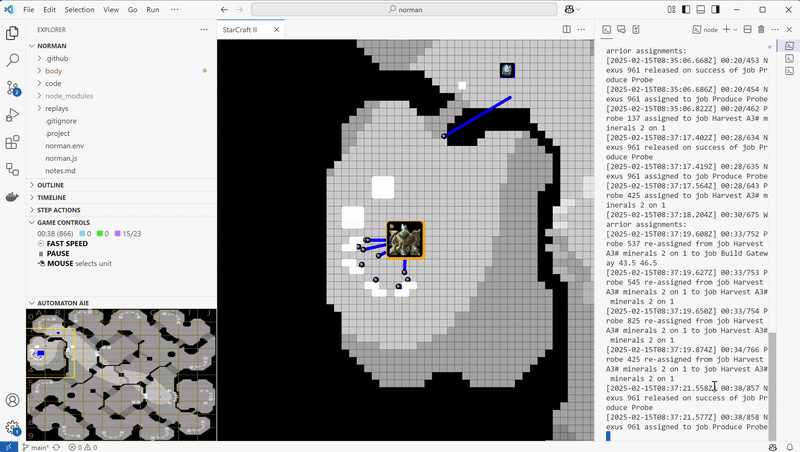Go forward with the right arrow
The height and width of the screenshot is (452, 800).
tap(239, 9)
